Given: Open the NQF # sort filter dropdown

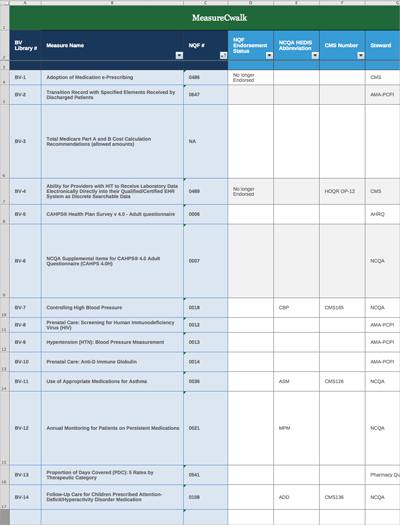Looking at the screenshot, I should 223,56.
